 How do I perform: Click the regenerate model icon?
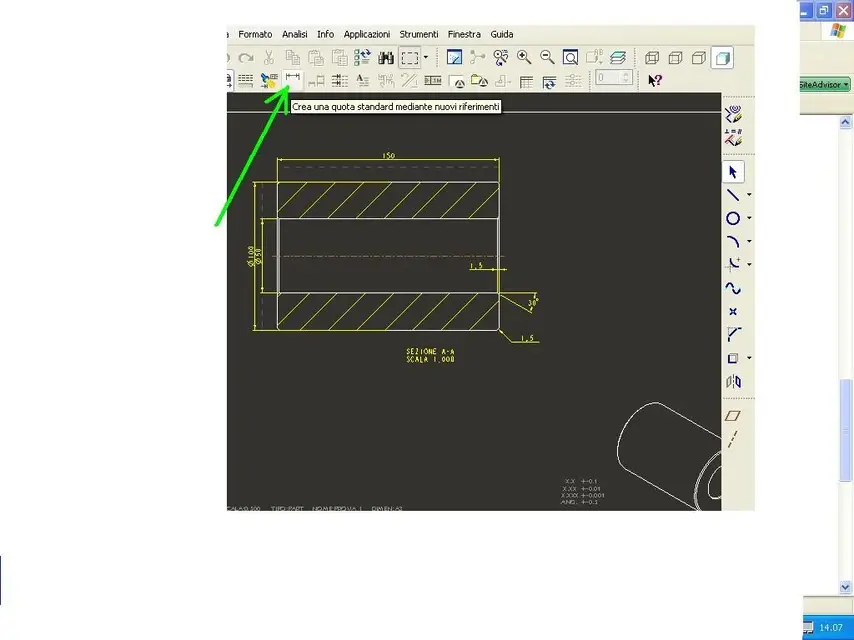pos(362,57)
